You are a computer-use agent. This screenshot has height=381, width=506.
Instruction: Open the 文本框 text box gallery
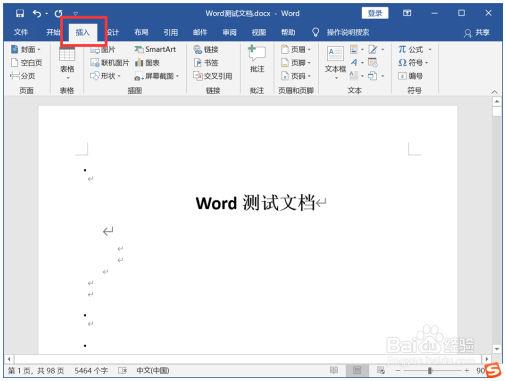335,63
